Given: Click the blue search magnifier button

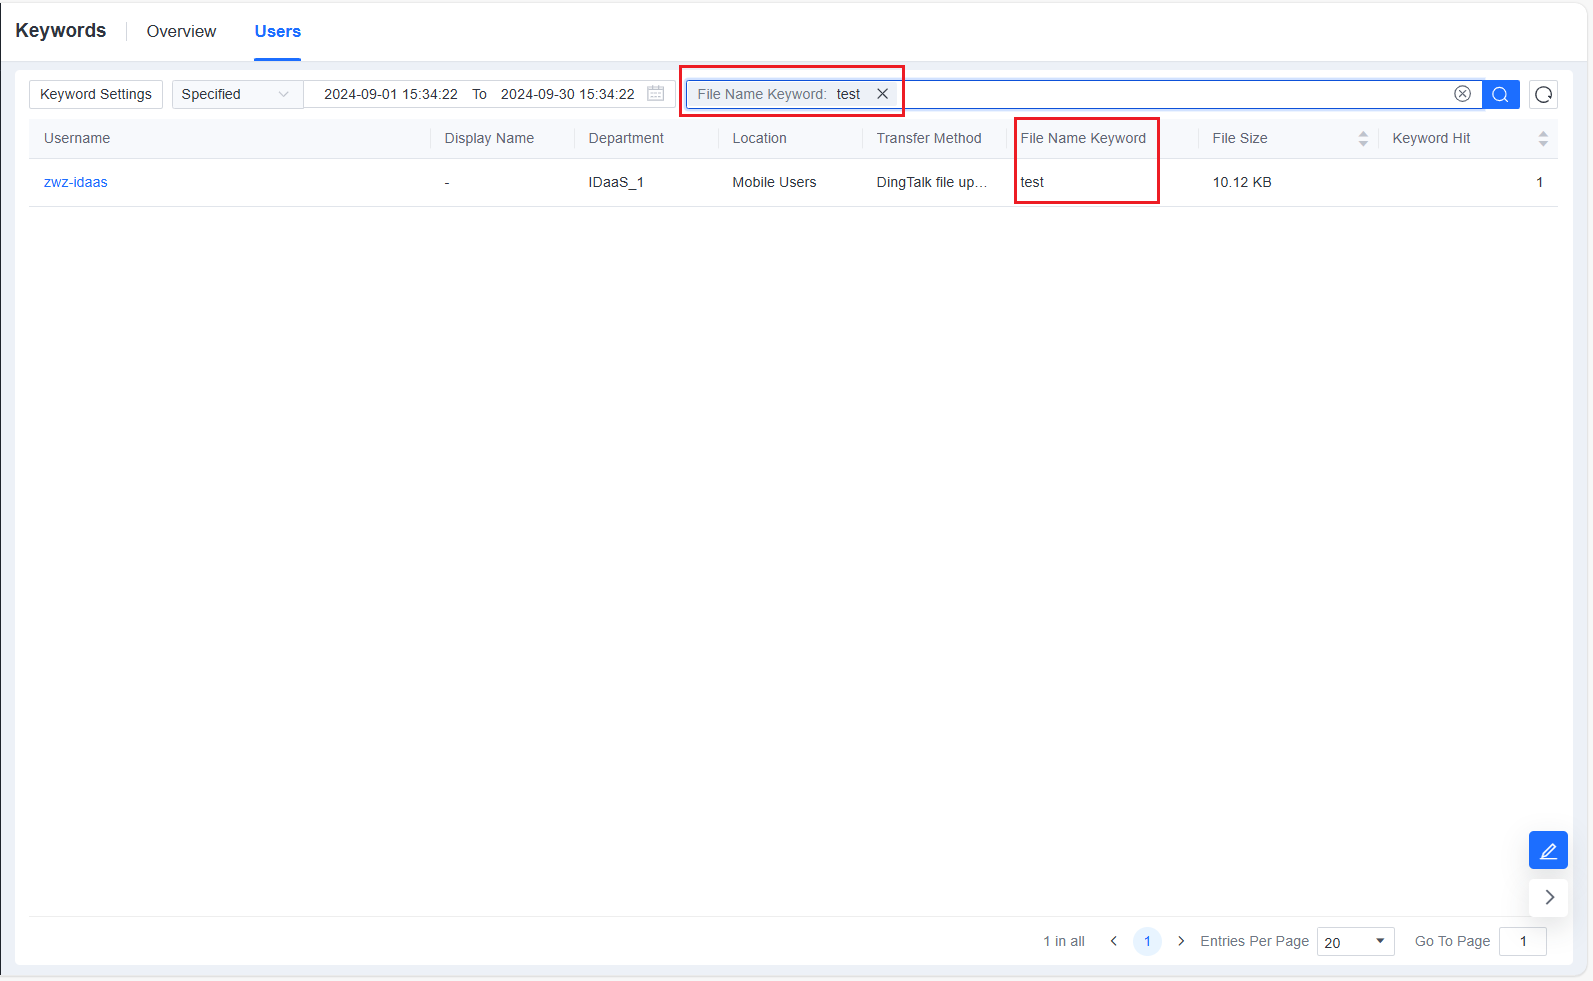Looking at the screenshot, I should coord(1500,94).
